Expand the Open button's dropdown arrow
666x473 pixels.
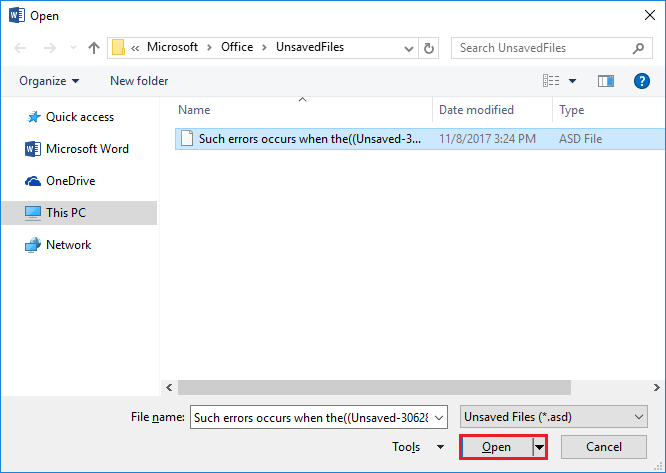pyautogui.click(x=539, y=447)
